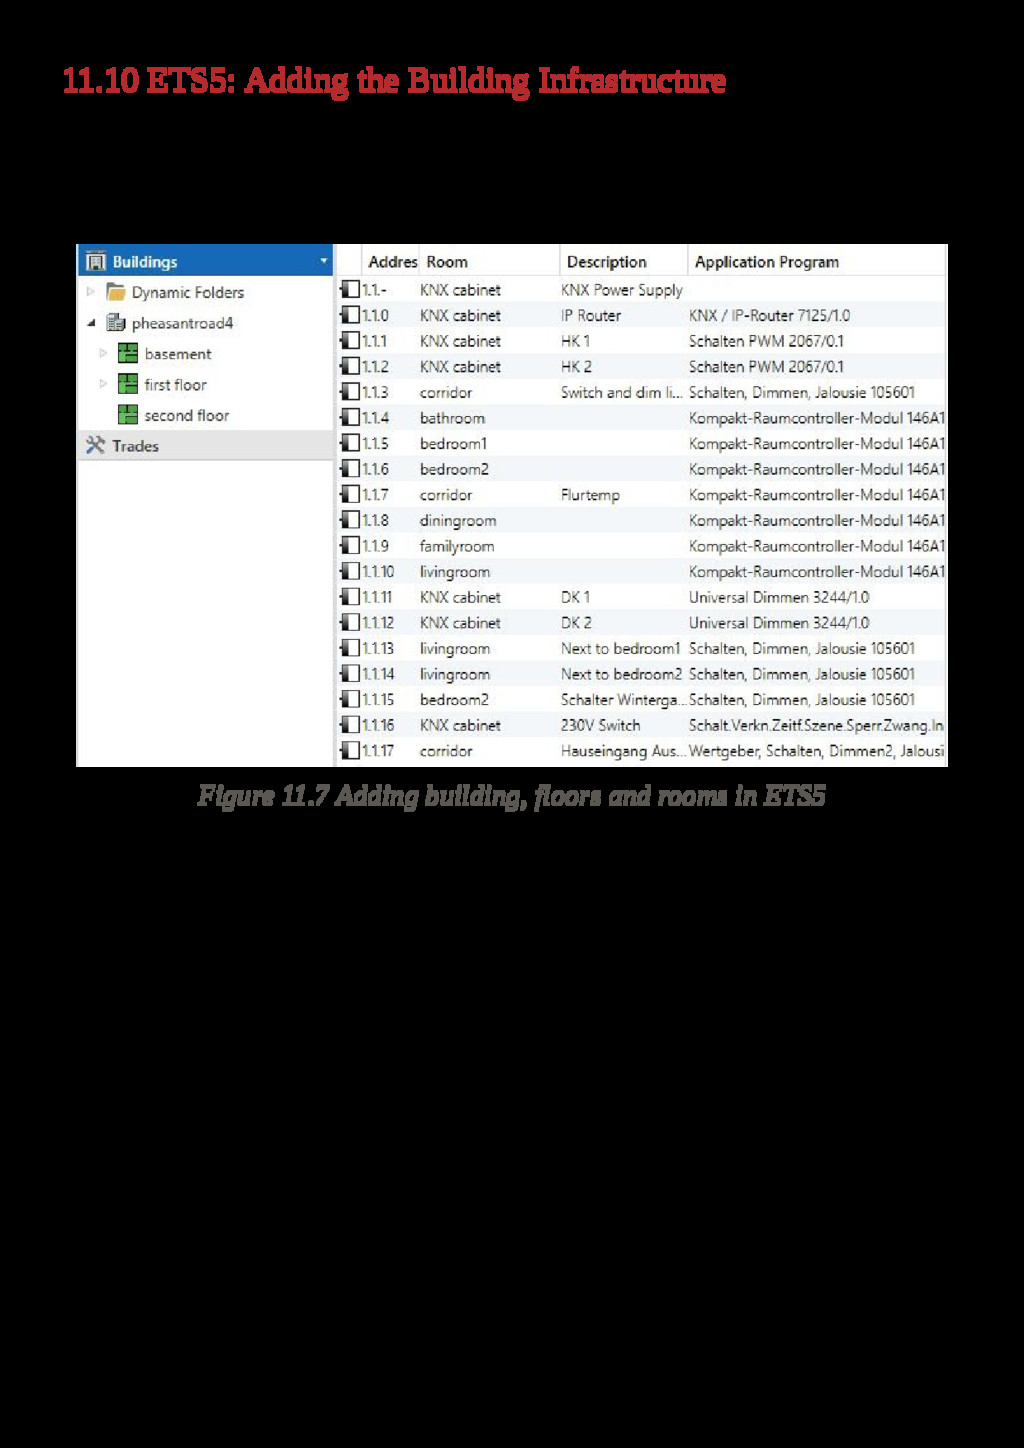Click device icon for address 1.1.7
Image resolution: width=1024 pixels, height=1448 pixels.
[x=349, y=495]
